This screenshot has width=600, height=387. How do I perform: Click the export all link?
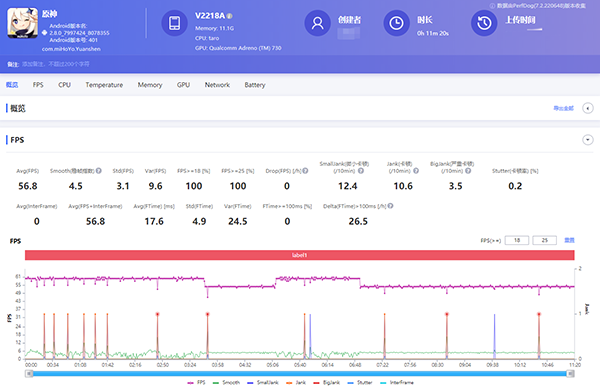pyautogui.click(x=563, y=108)
